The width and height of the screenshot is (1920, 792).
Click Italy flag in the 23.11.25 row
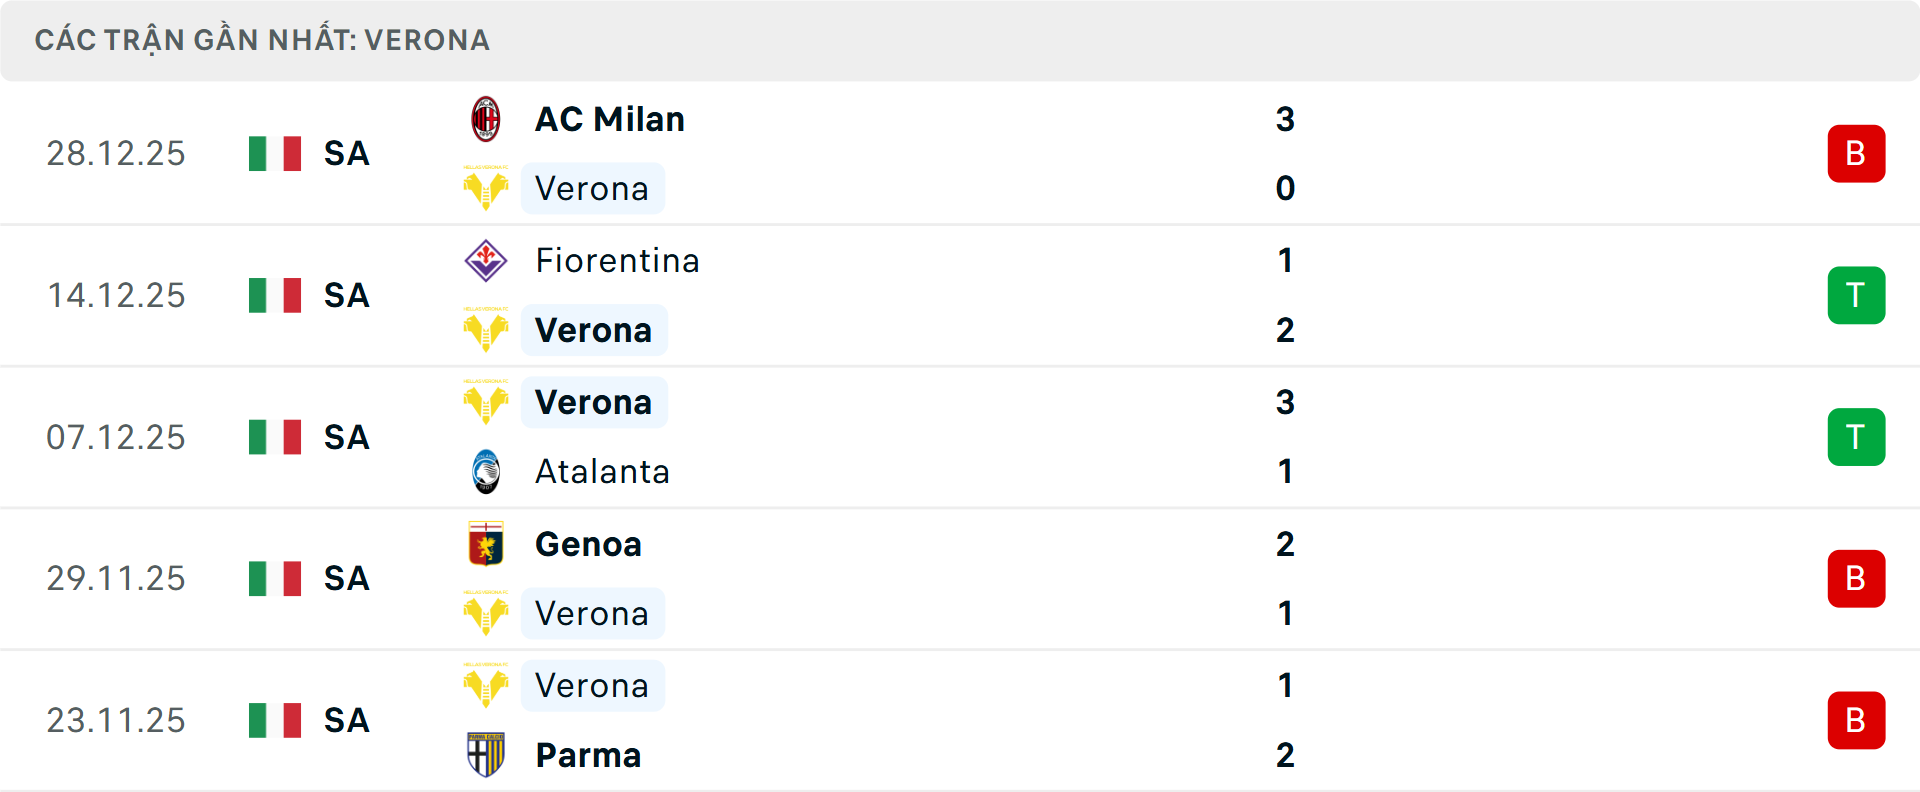pyautogui.click(x=275, y=720)
